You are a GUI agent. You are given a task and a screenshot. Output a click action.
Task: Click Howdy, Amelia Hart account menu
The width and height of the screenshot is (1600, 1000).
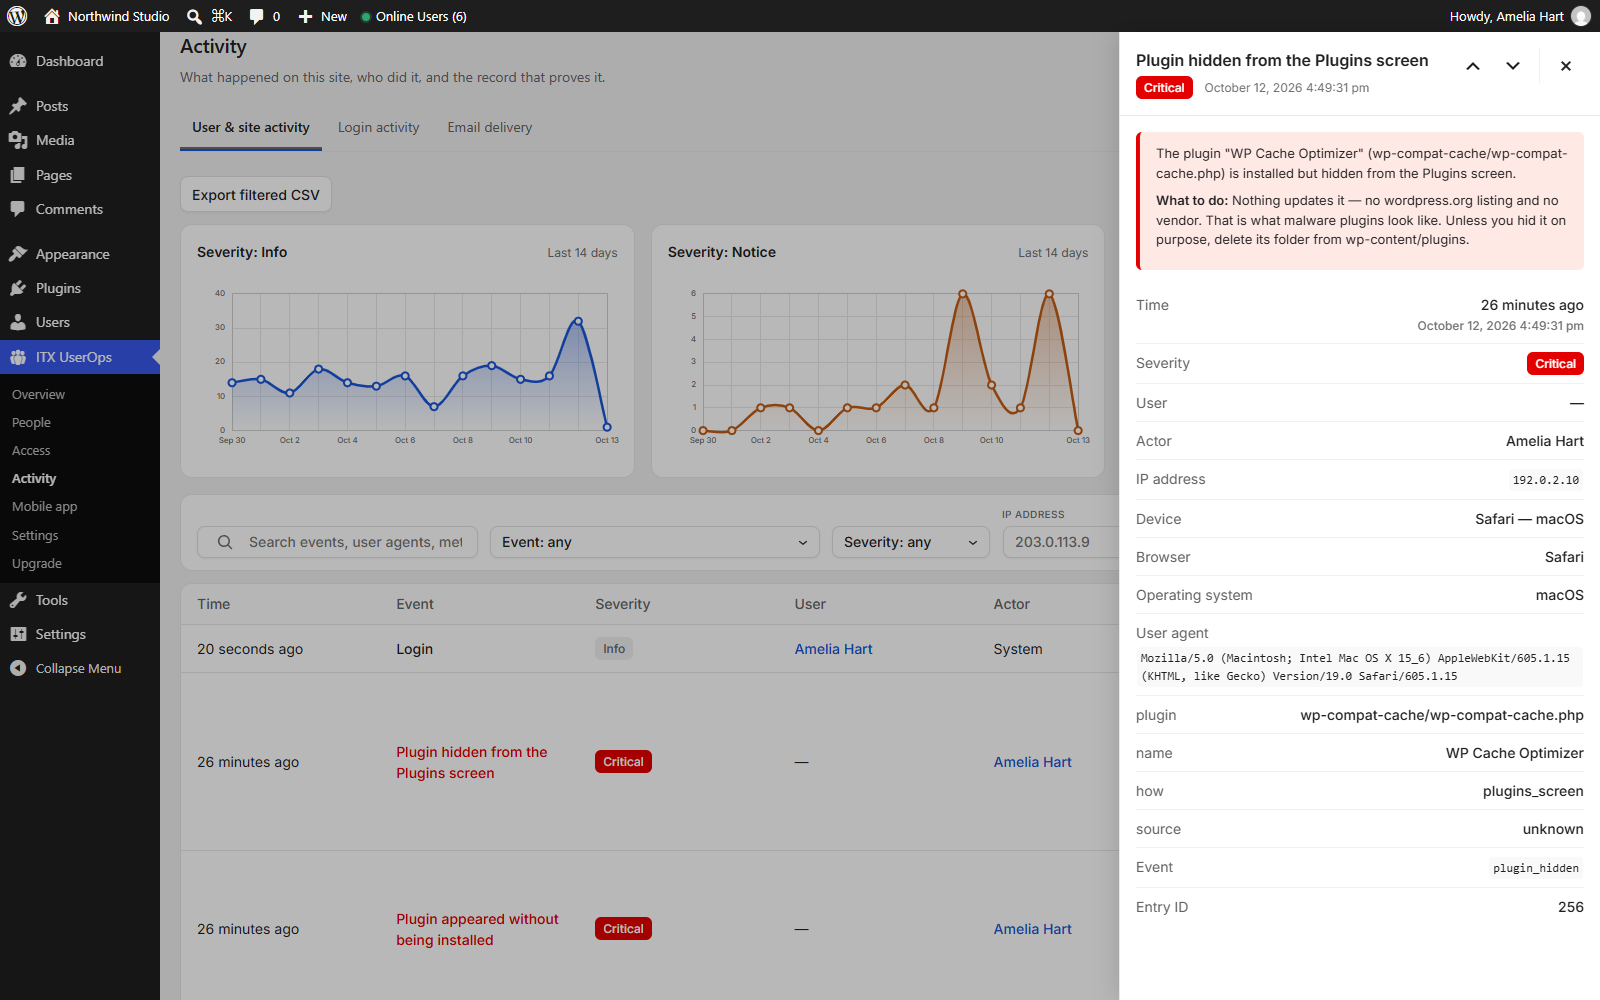1519,16
